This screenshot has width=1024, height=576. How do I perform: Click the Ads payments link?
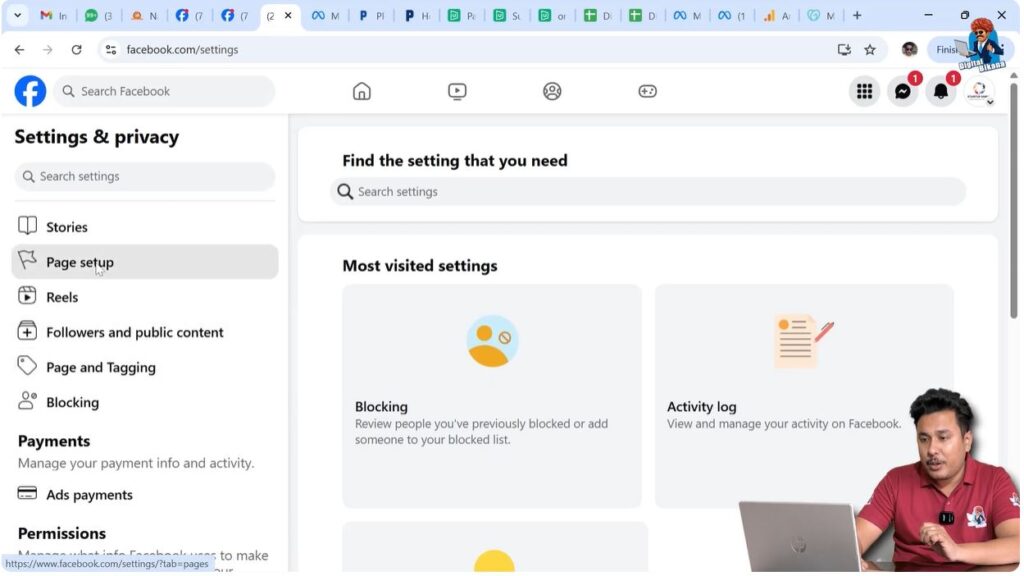pyautogui.click(x=89, y=494)
